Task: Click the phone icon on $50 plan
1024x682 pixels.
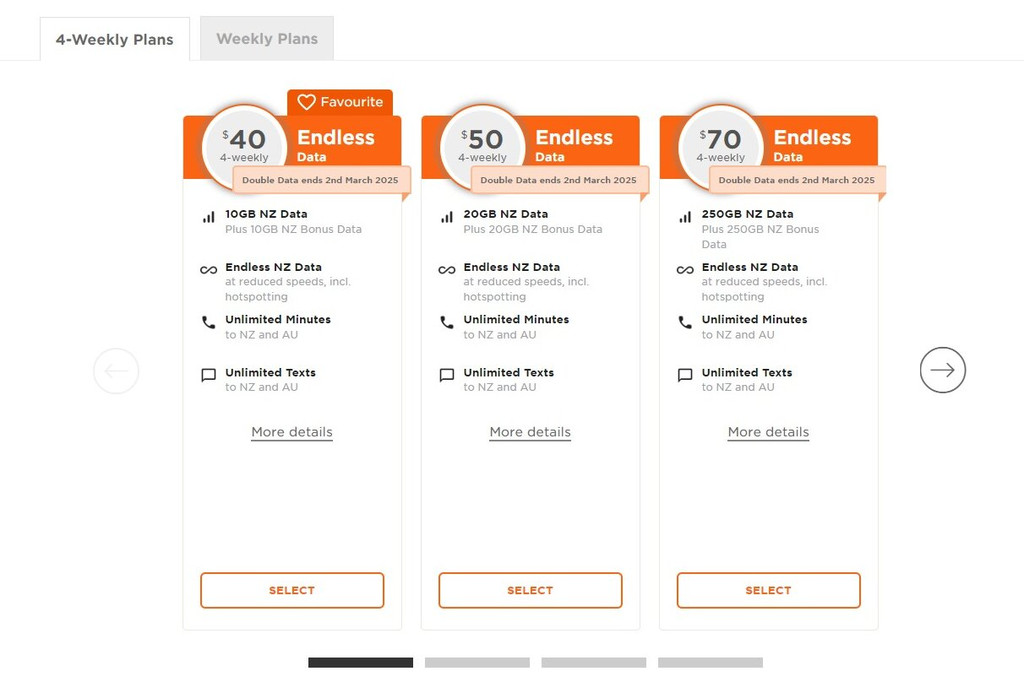Action: click(447, 322)
